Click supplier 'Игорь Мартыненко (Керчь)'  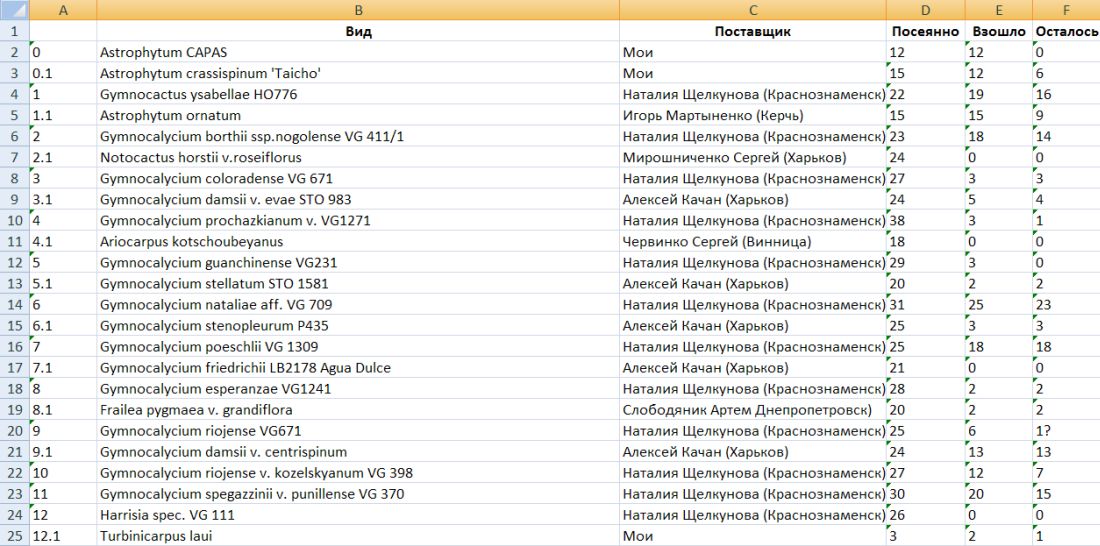tap(753, 115)
